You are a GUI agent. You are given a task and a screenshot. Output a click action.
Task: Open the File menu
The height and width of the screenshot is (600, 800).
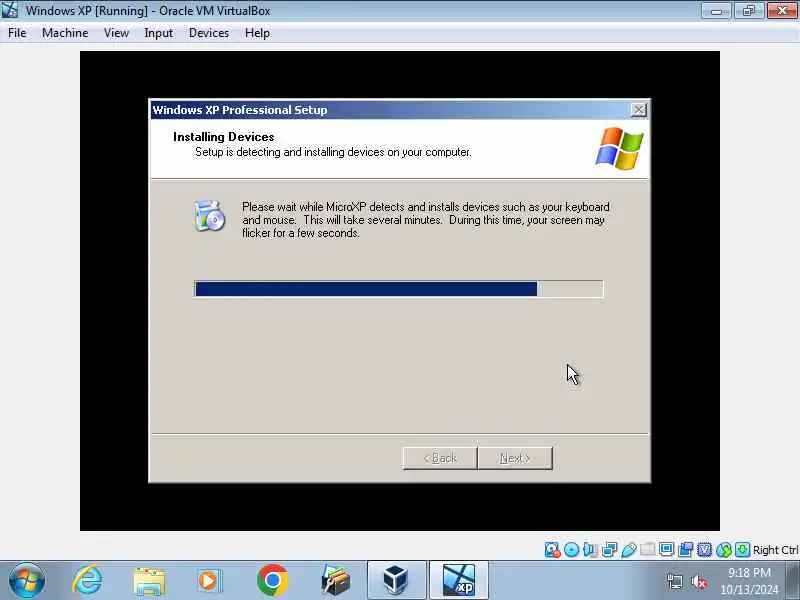click(17, 33)
